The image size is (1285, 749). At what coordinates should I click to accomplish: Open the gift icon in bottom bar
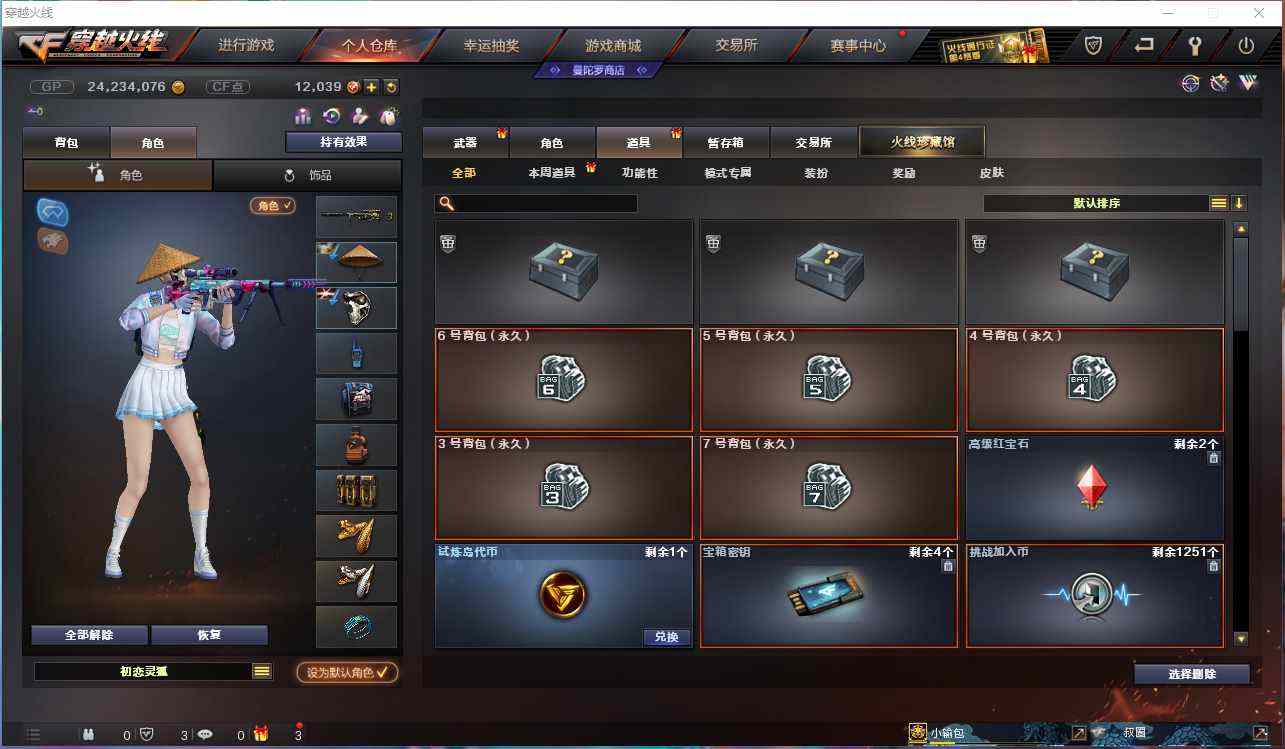[x=261, y=734]
